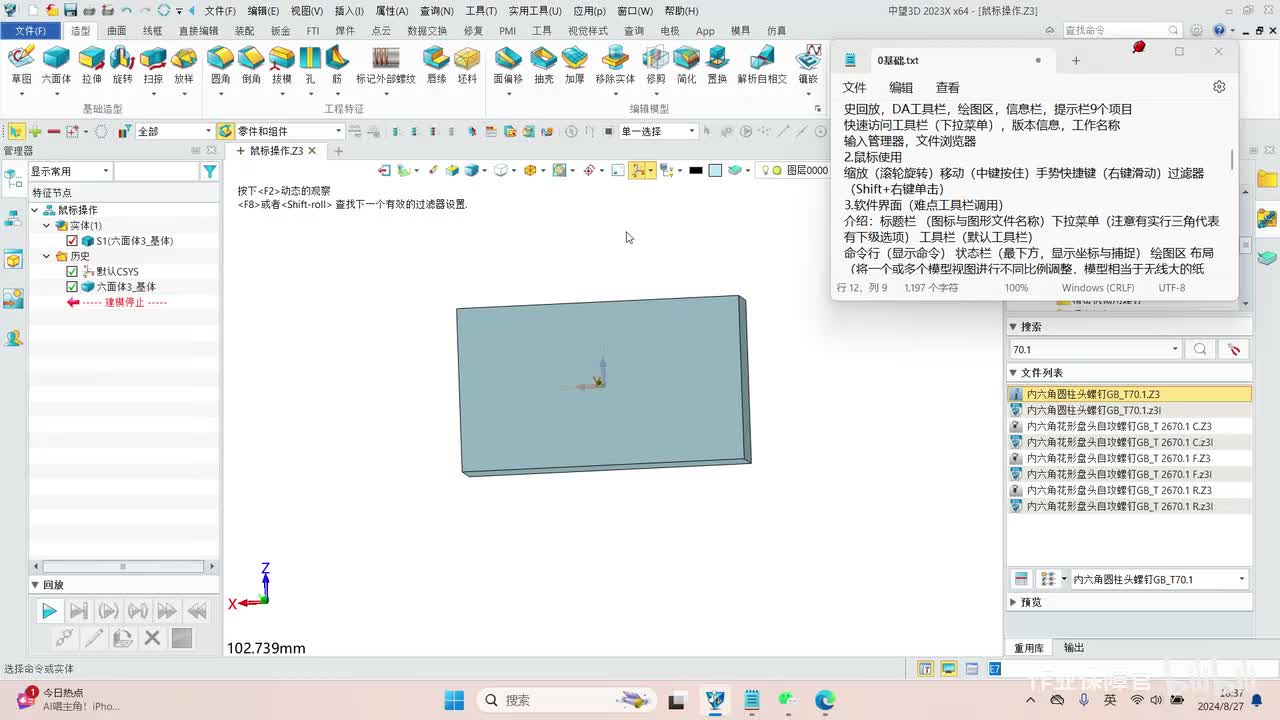Apply the 圆角 fillet tool
This screenshot has height=720, width=1280.
[220, 64]
